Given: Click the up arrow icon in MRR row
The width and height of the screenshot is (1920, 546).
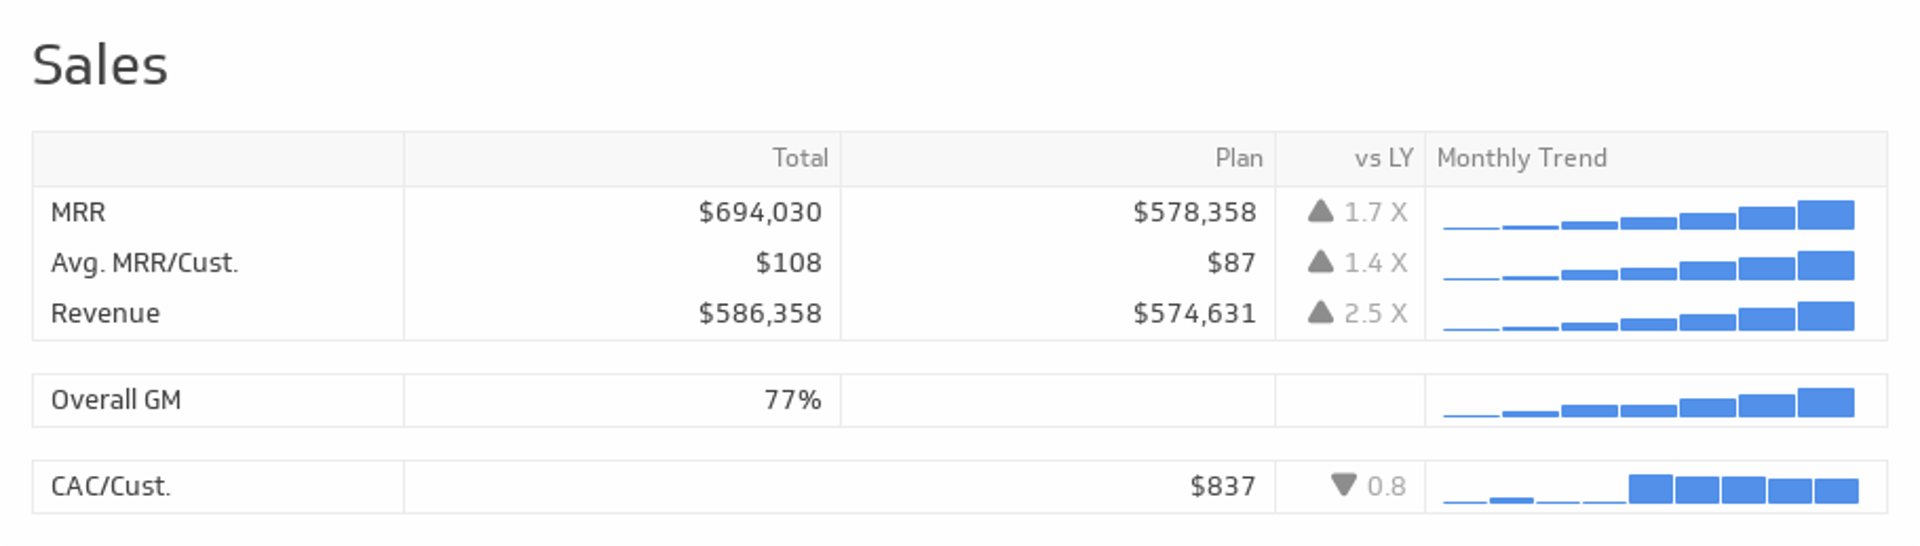Looking at the screenshot, I should [1320, 211].
